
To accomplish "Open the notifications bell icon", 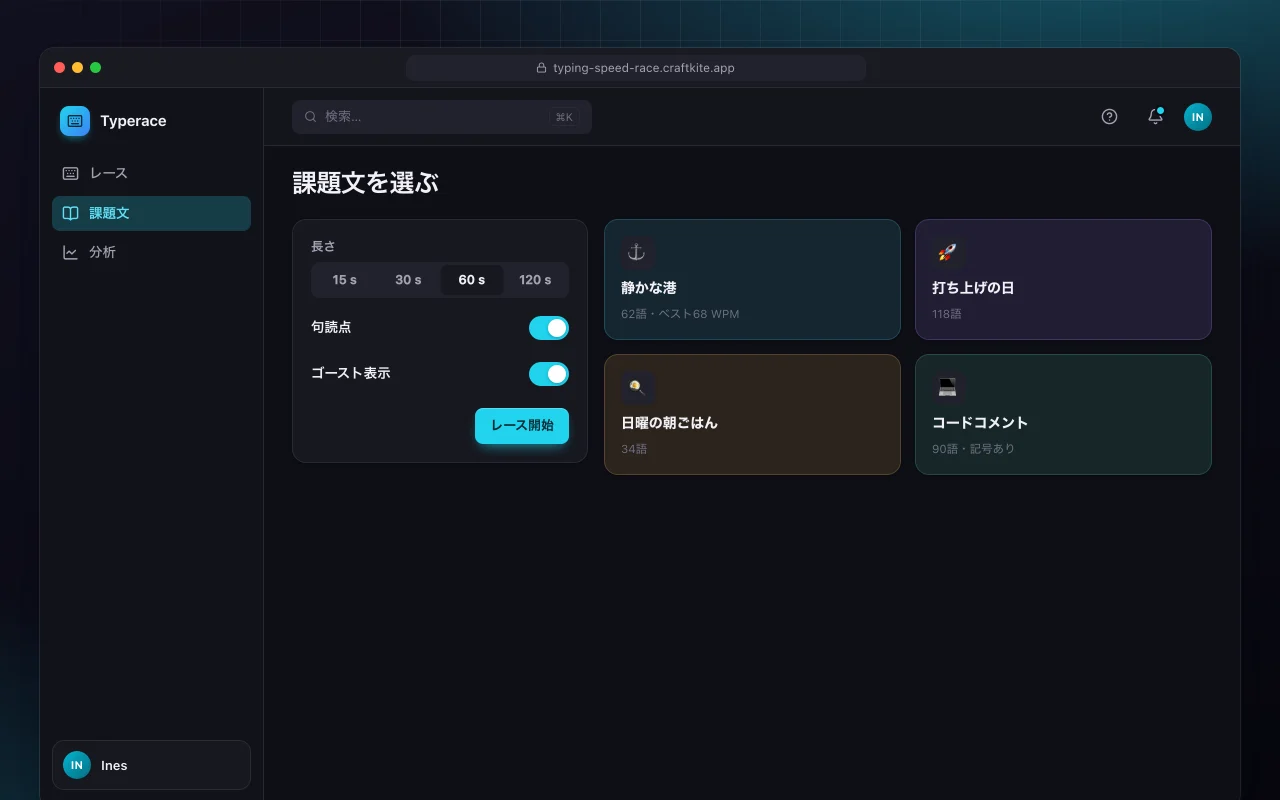I will 1155,116.
